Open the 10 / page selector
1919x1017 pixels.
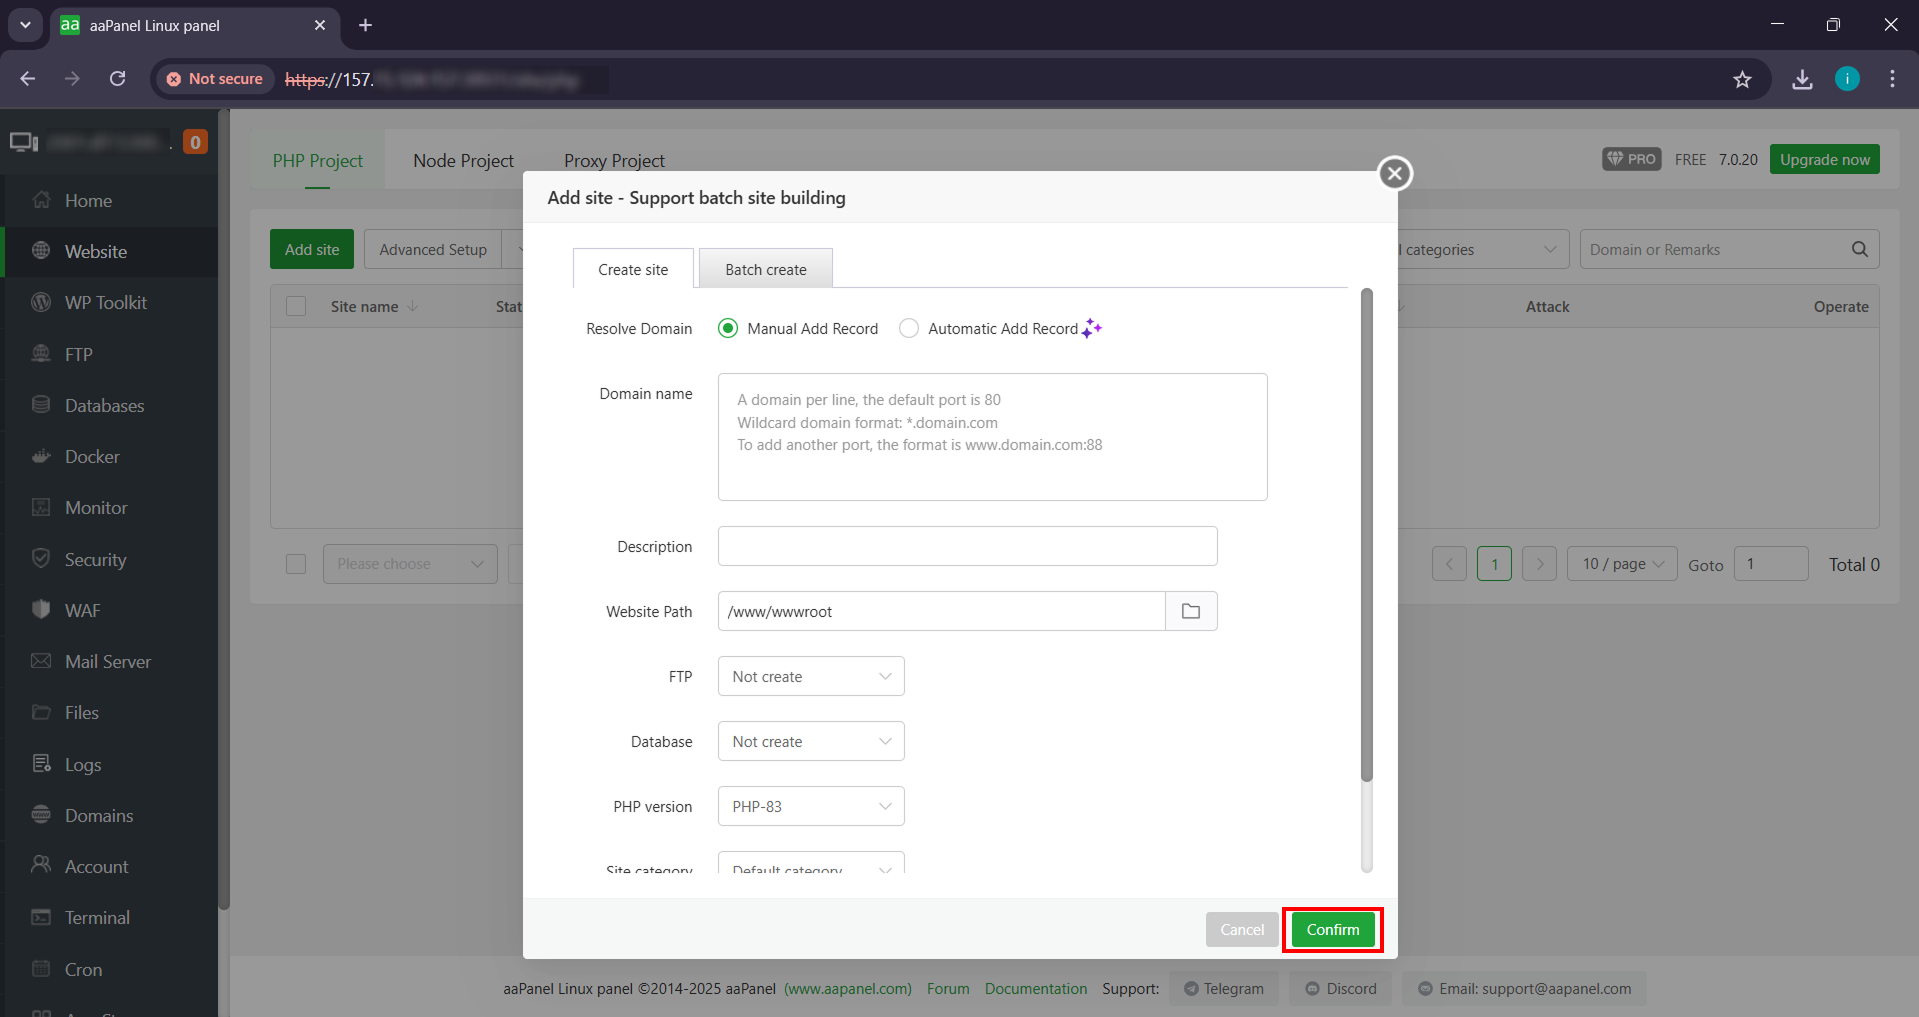(1620, 563)
